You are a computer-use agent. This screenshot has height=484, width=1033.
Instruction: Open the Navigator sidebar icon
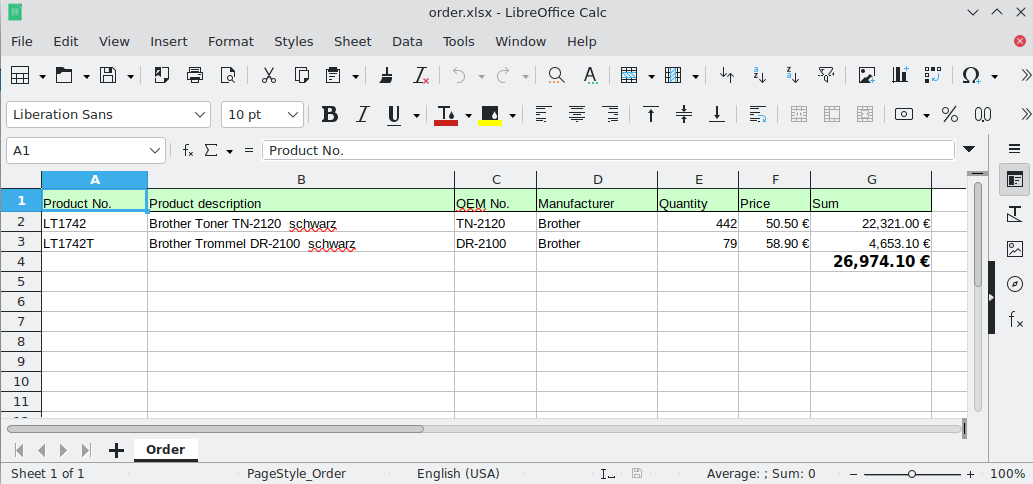(1015, 284)
